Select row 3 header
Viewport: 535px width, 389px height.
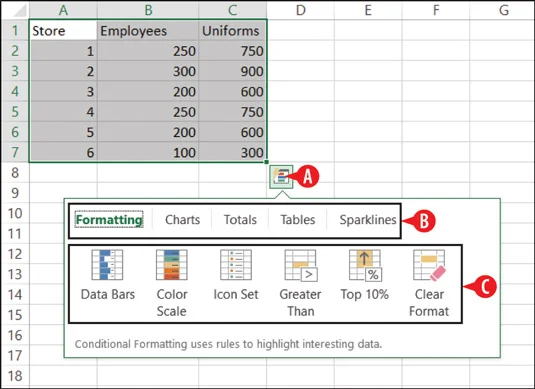point(15,71)
